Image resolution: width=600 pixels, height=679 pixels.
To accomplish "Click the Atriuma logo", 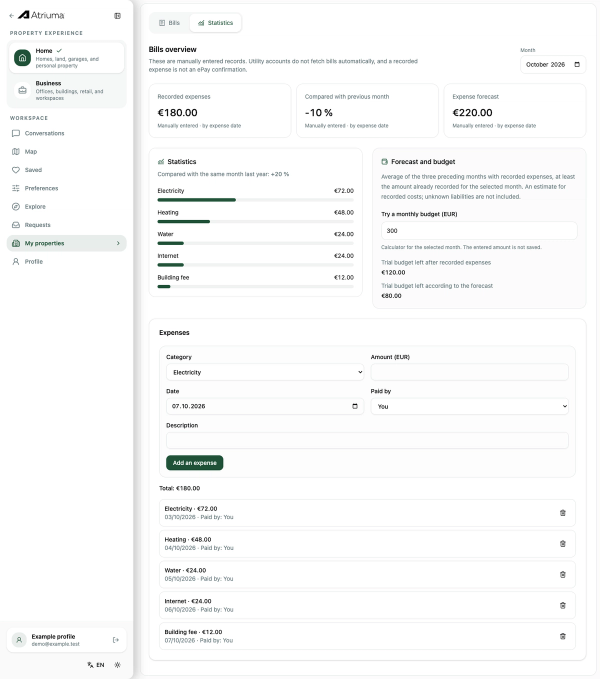I will [41, 15].
